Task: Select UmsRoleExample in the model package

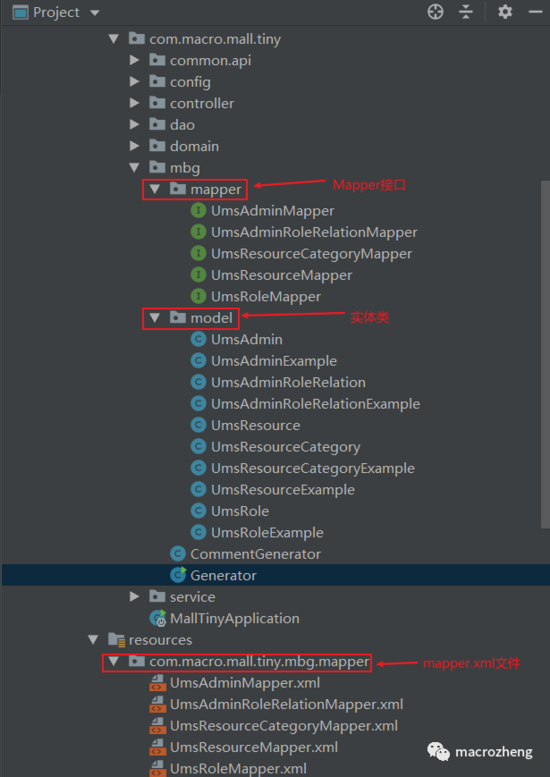Action: coord(267,533)
